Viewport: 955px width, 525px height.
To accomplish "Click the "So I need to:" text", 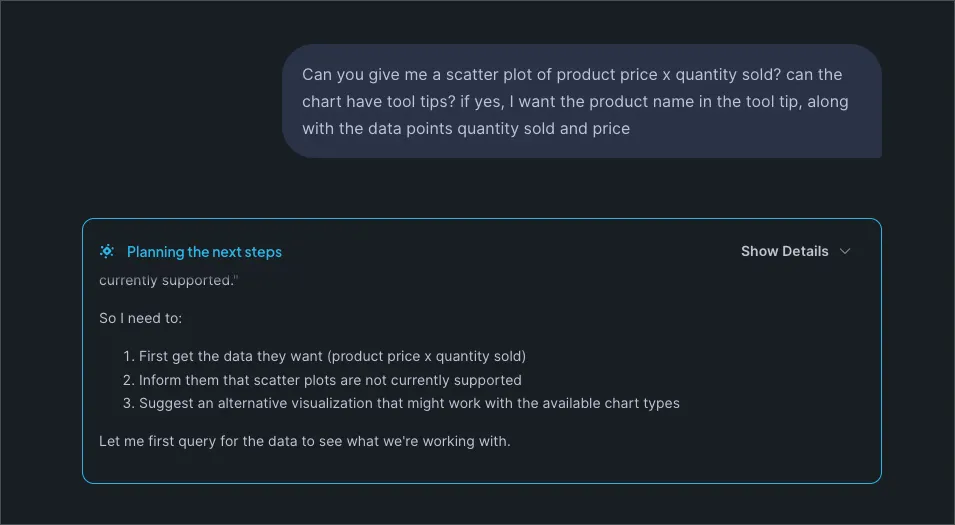I will pos(141,318).
